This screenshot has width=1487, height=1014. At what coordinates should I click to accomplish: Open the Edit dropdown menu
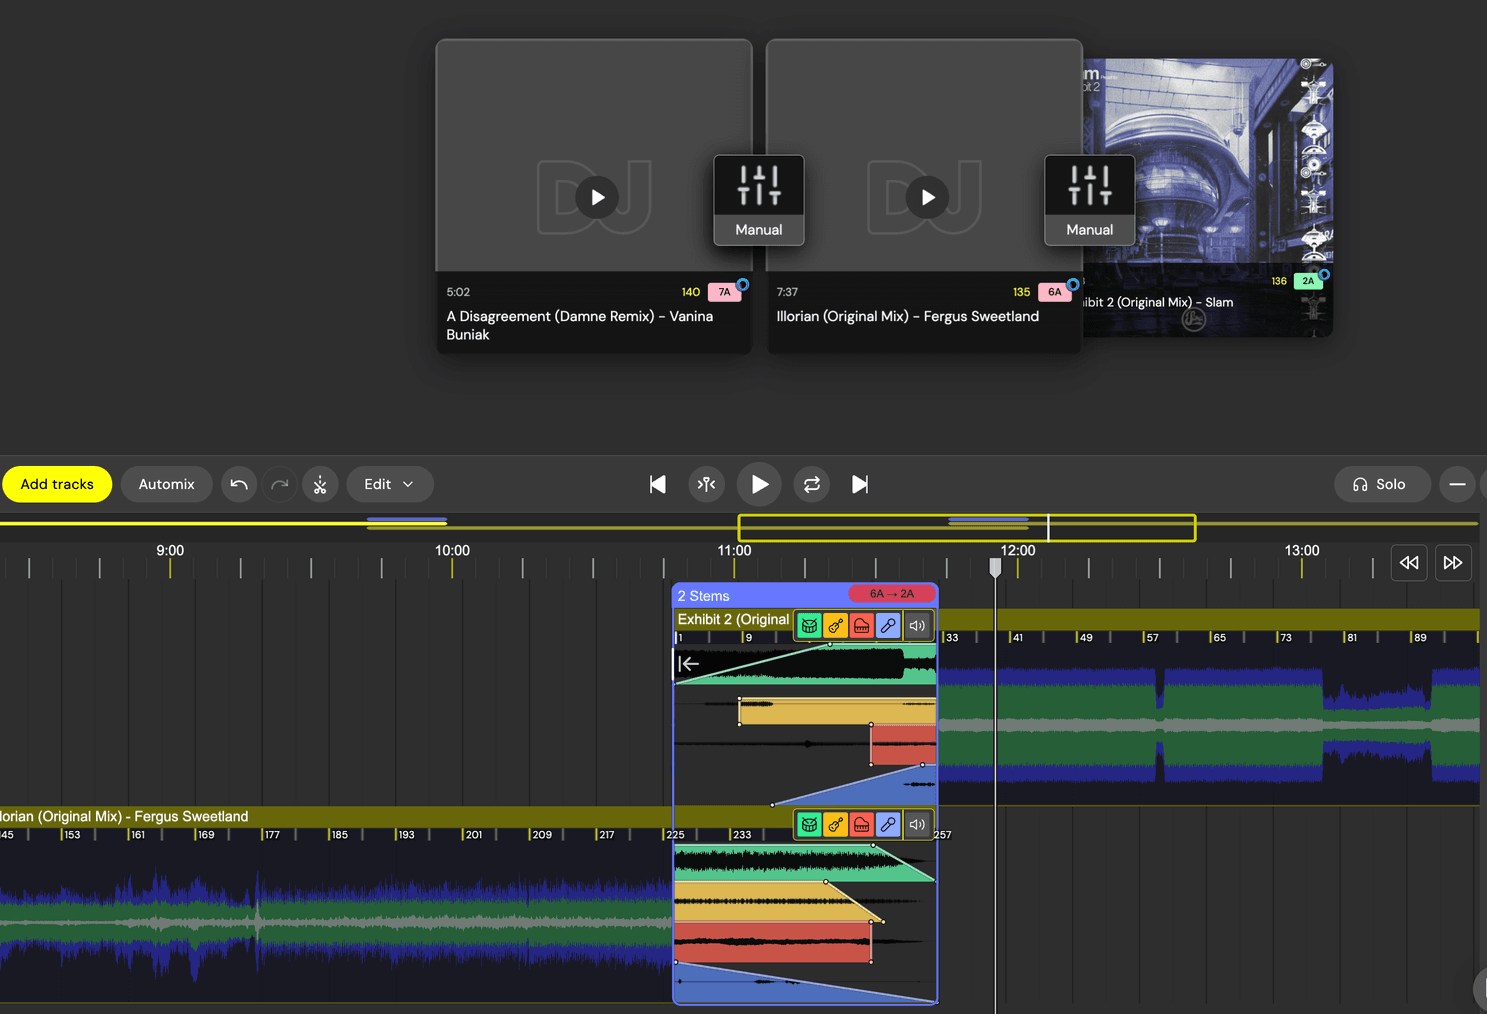389,484
